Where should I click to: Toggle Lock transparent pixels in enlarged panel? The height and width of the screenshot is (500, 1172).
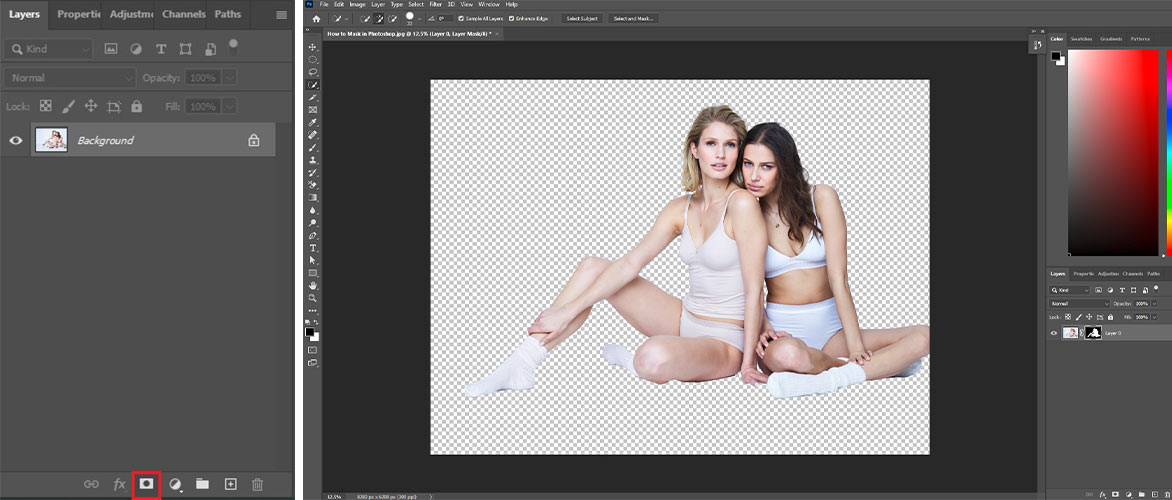pos(46,106)
